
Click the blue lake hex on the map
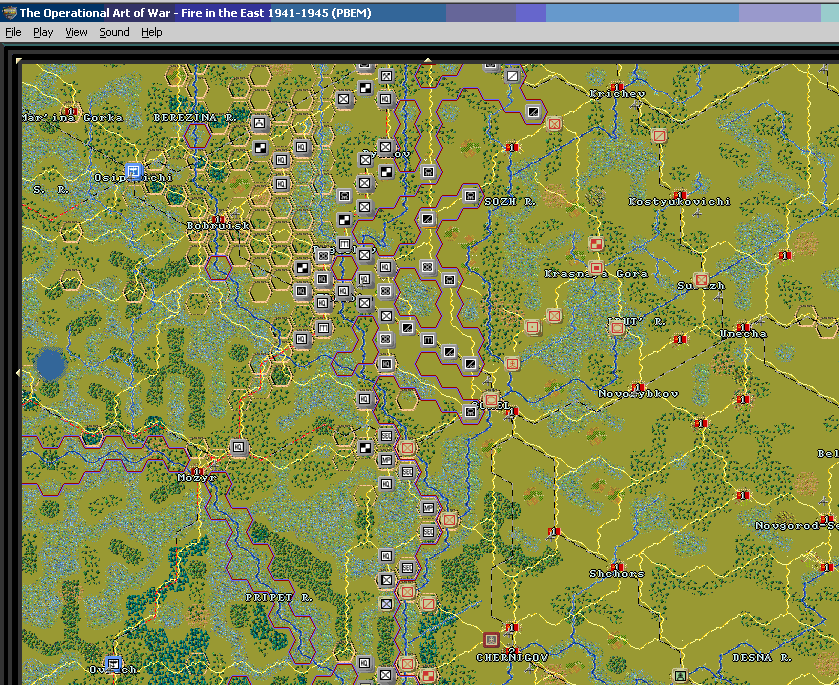(51, 364)
